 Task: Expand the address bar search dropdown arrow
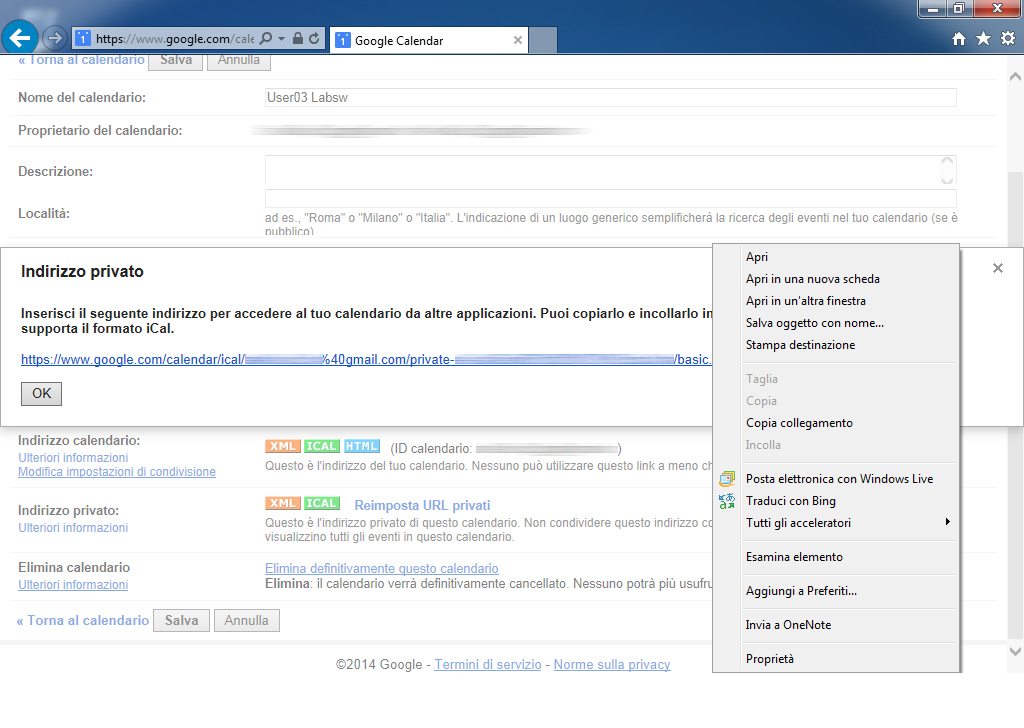(280, 39)
